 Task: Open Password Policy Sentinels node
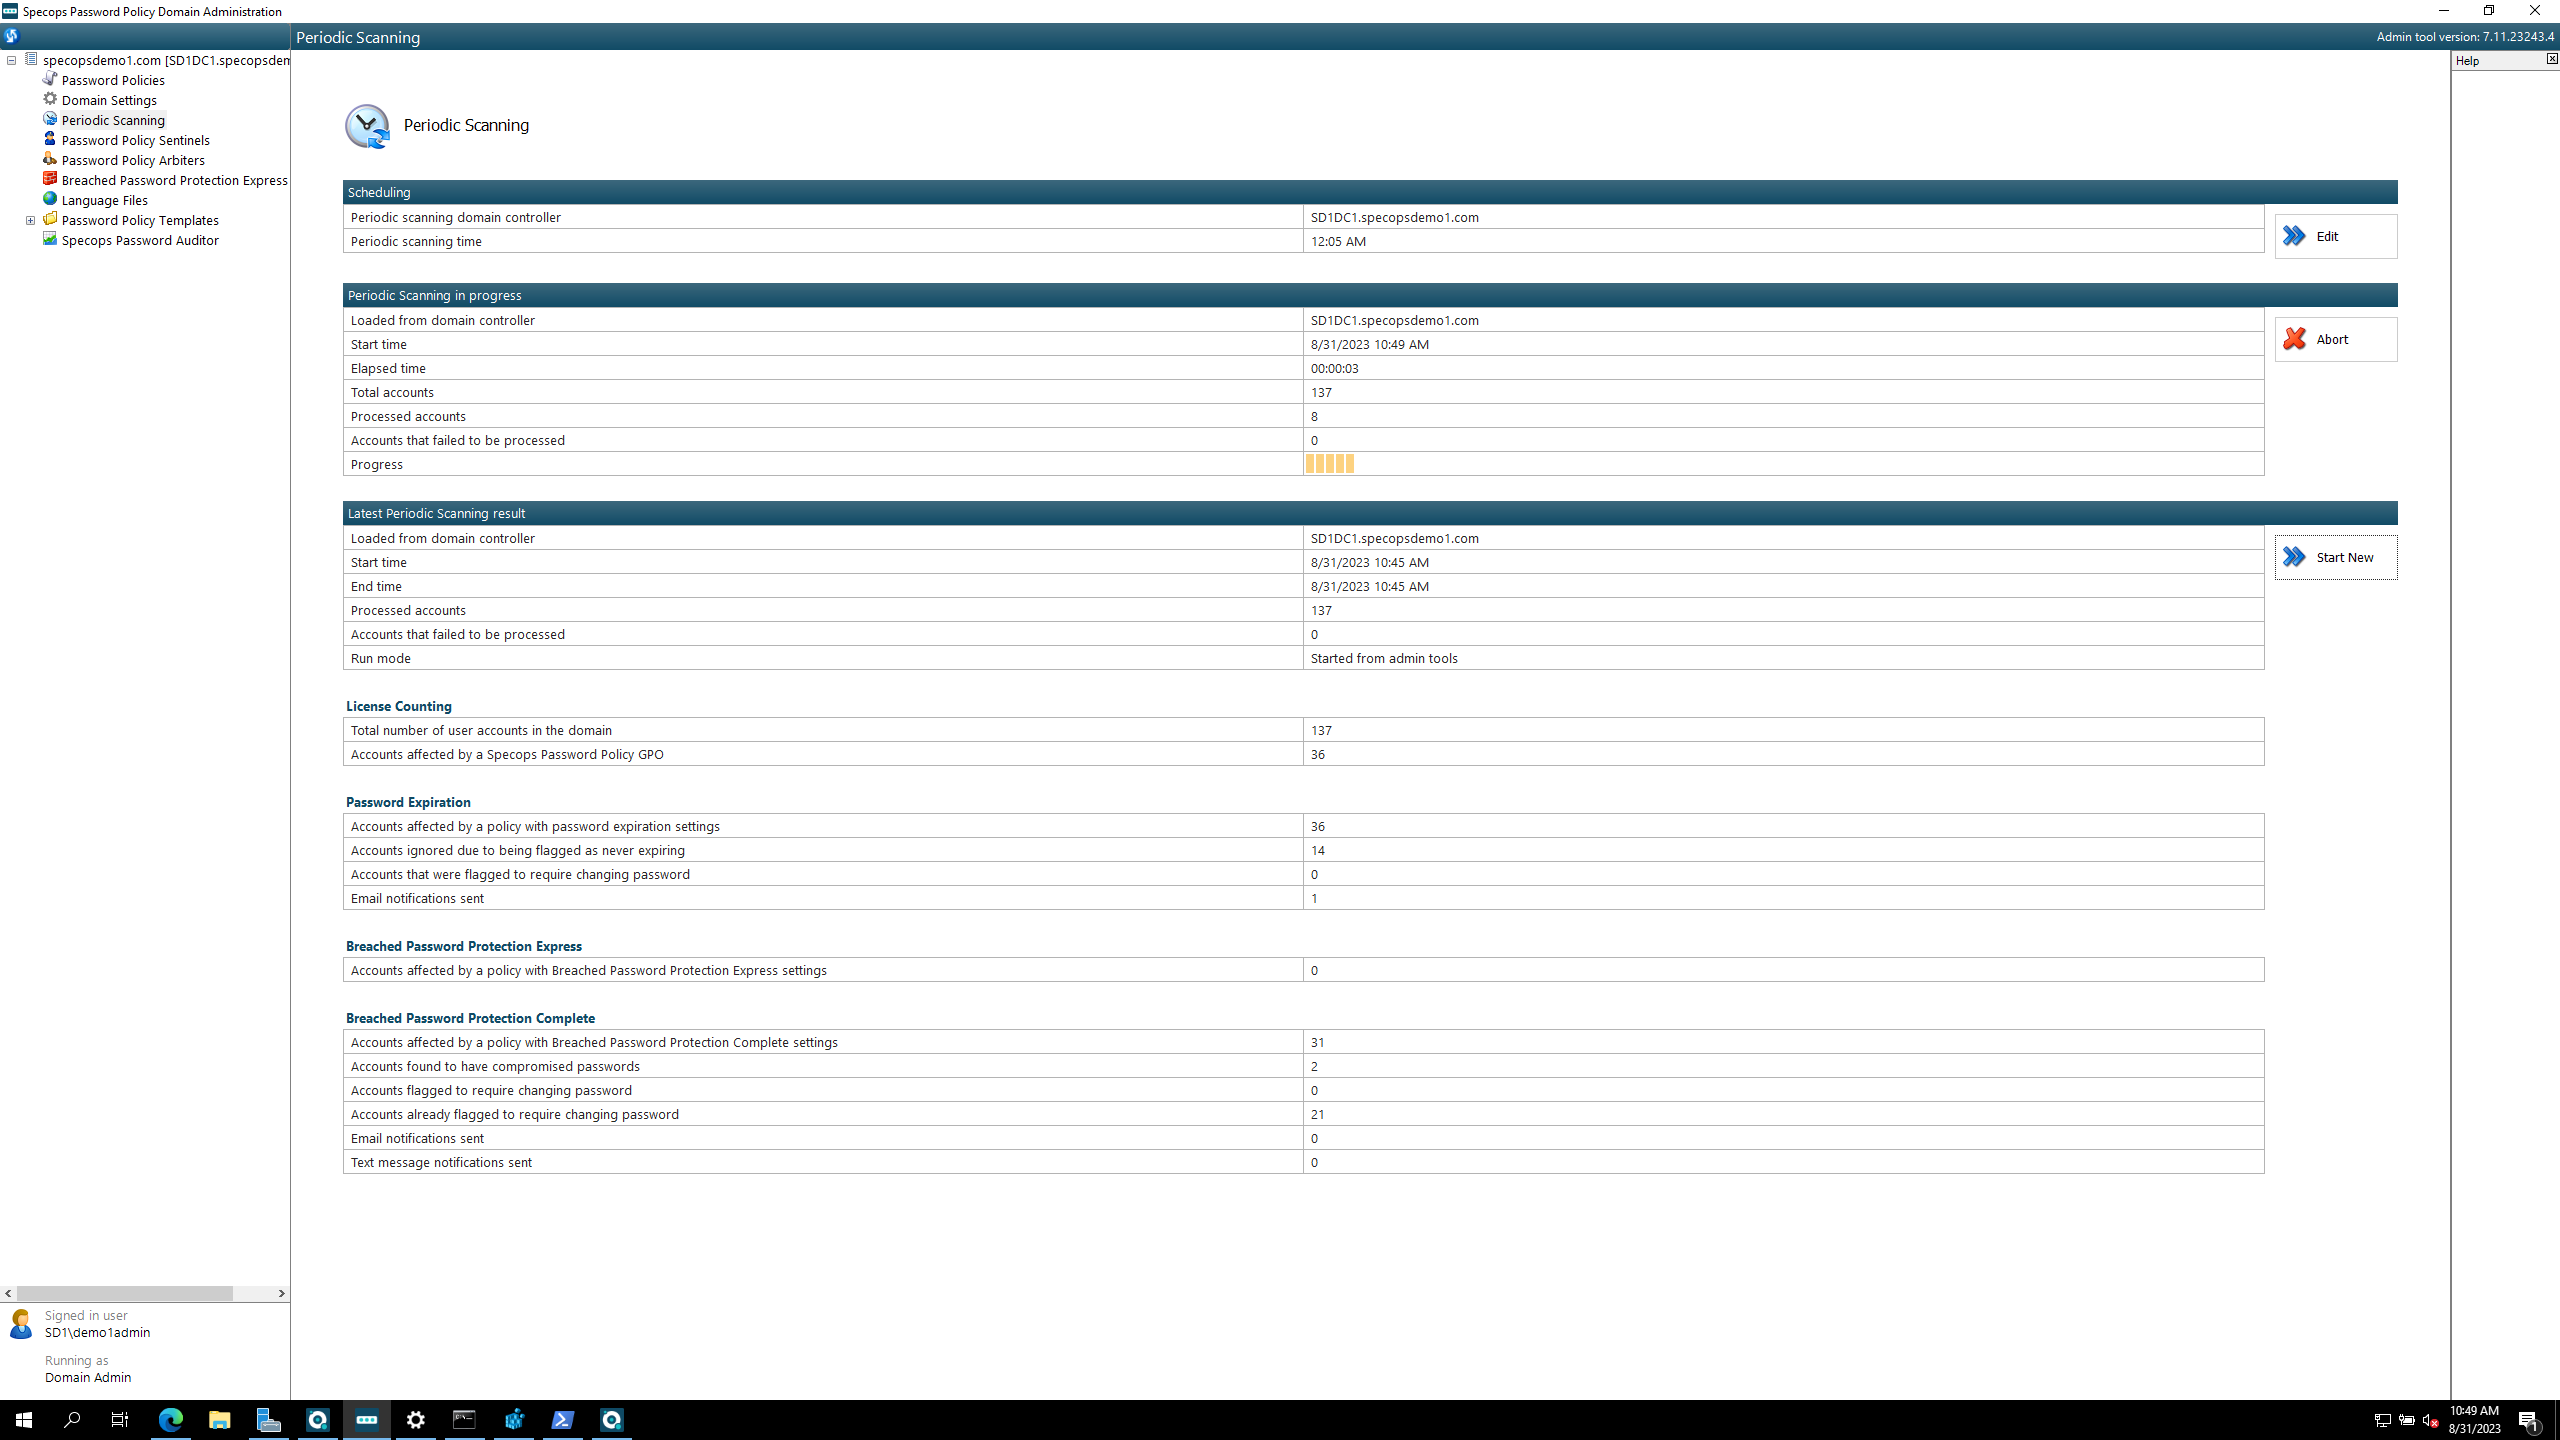click(x=135, y=140)
